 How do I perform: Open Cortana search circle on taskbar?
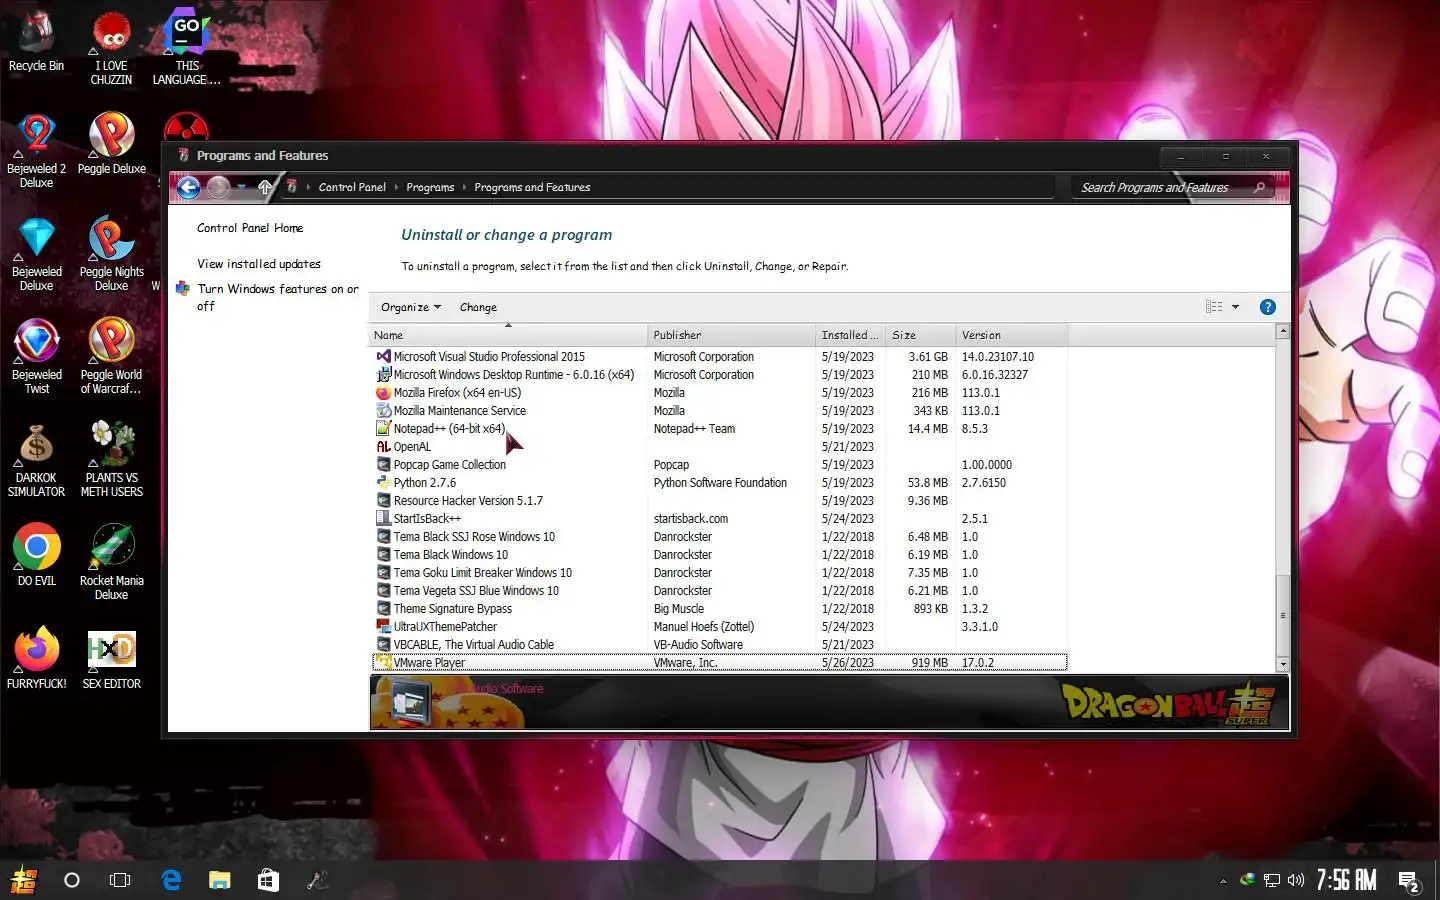click(x=72, y=880)
